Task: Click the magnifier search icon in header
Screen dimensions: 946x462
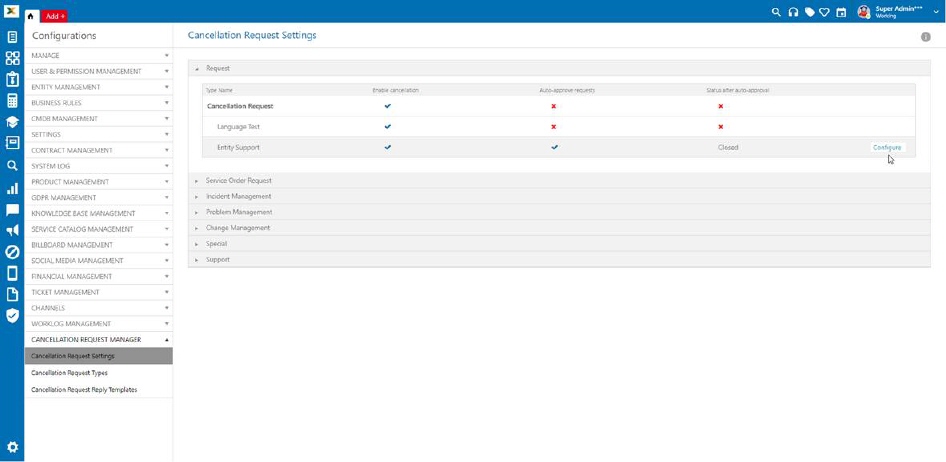Action: (x=776, y=12)
